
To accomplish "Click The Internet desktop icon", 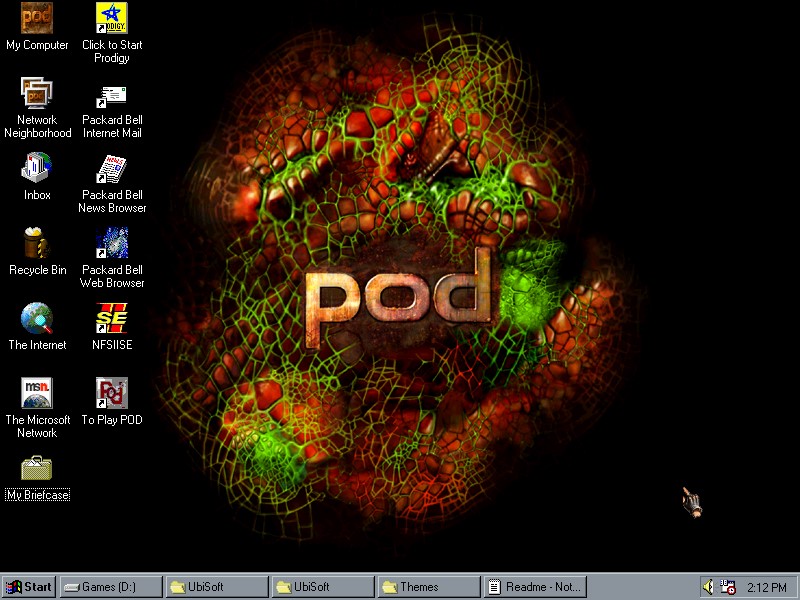I will [x=37, y=319].
